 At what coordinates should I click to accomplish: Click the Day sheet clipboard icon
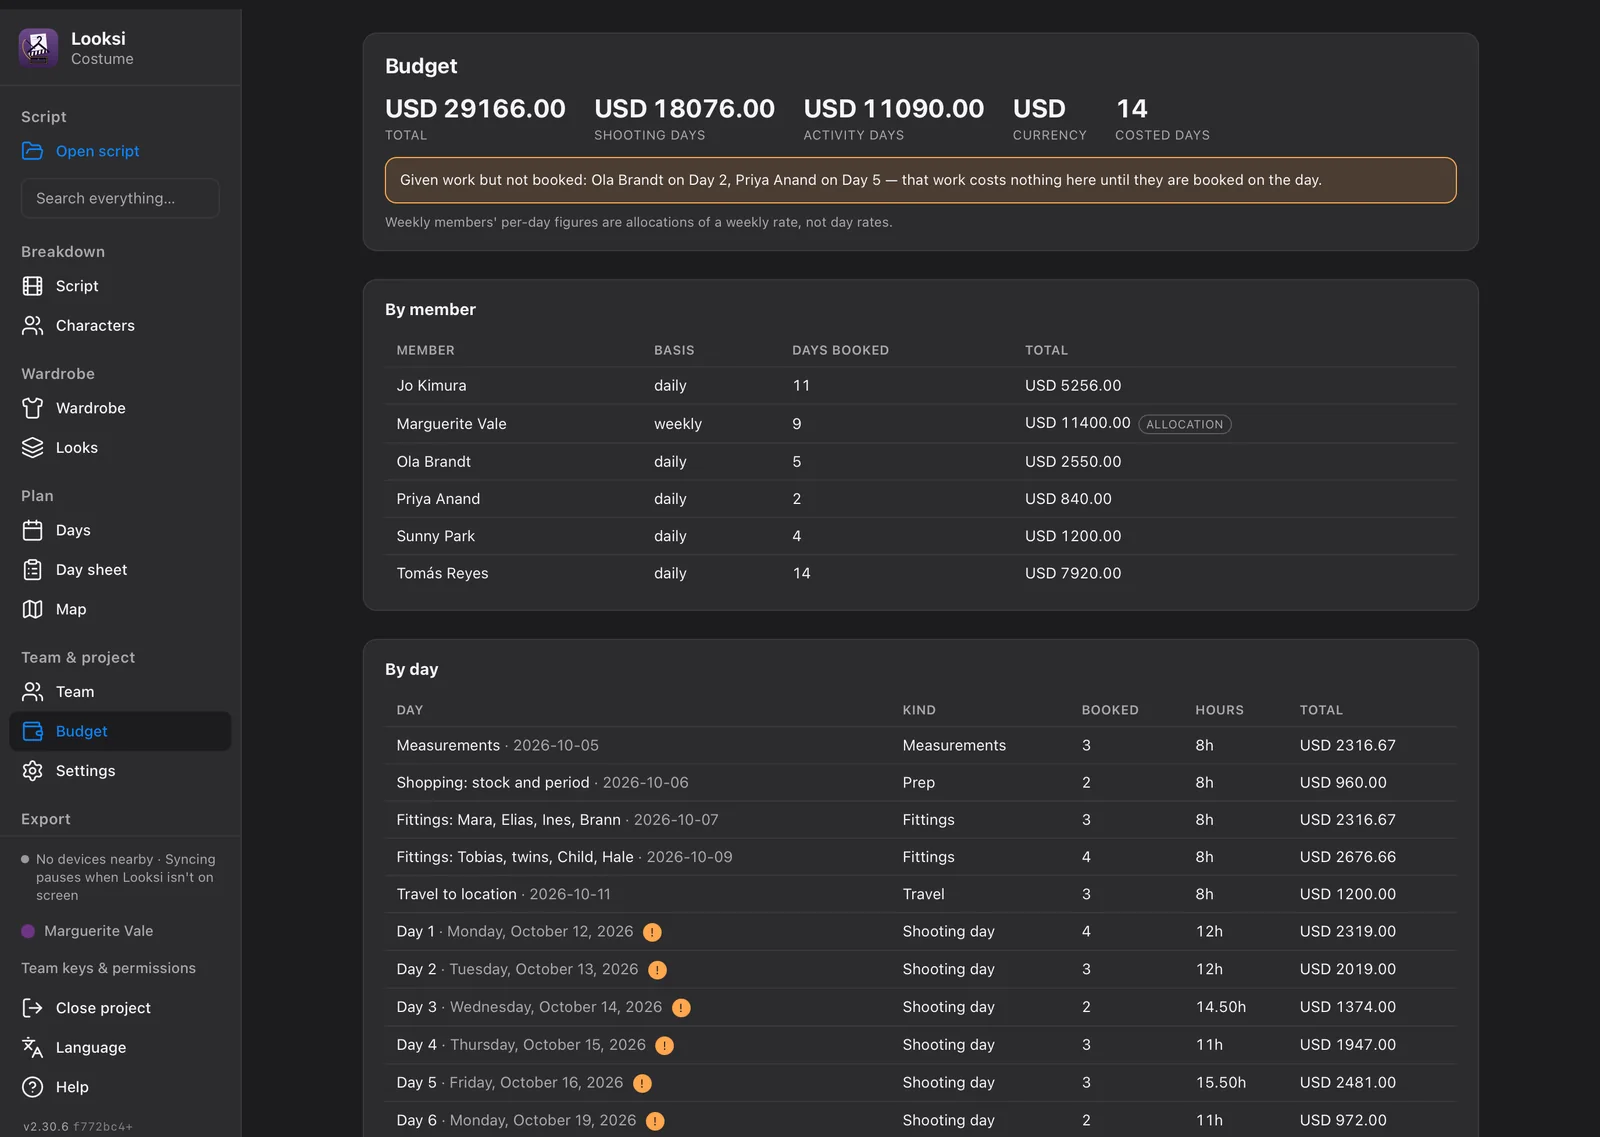coord(33,569)
